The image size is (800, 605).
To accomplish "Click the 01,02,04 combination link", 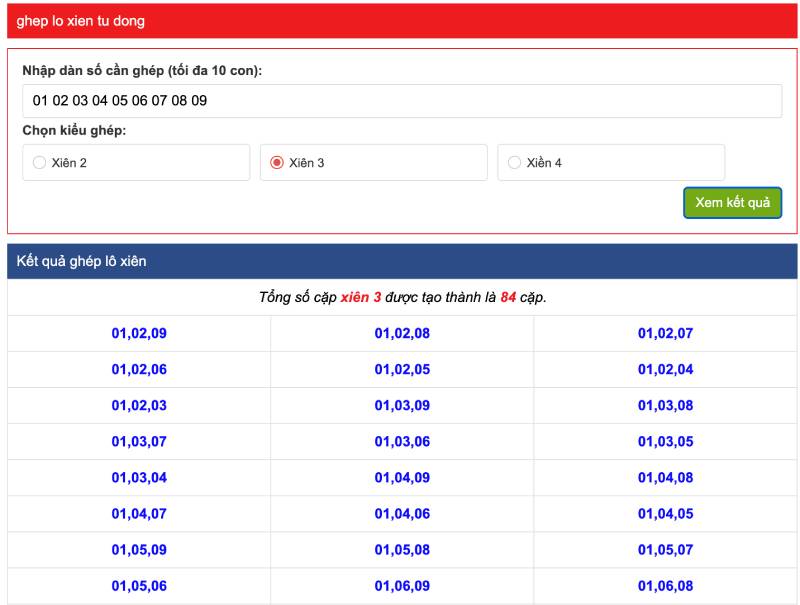I will pyautogui.click(x=665, y=370).
